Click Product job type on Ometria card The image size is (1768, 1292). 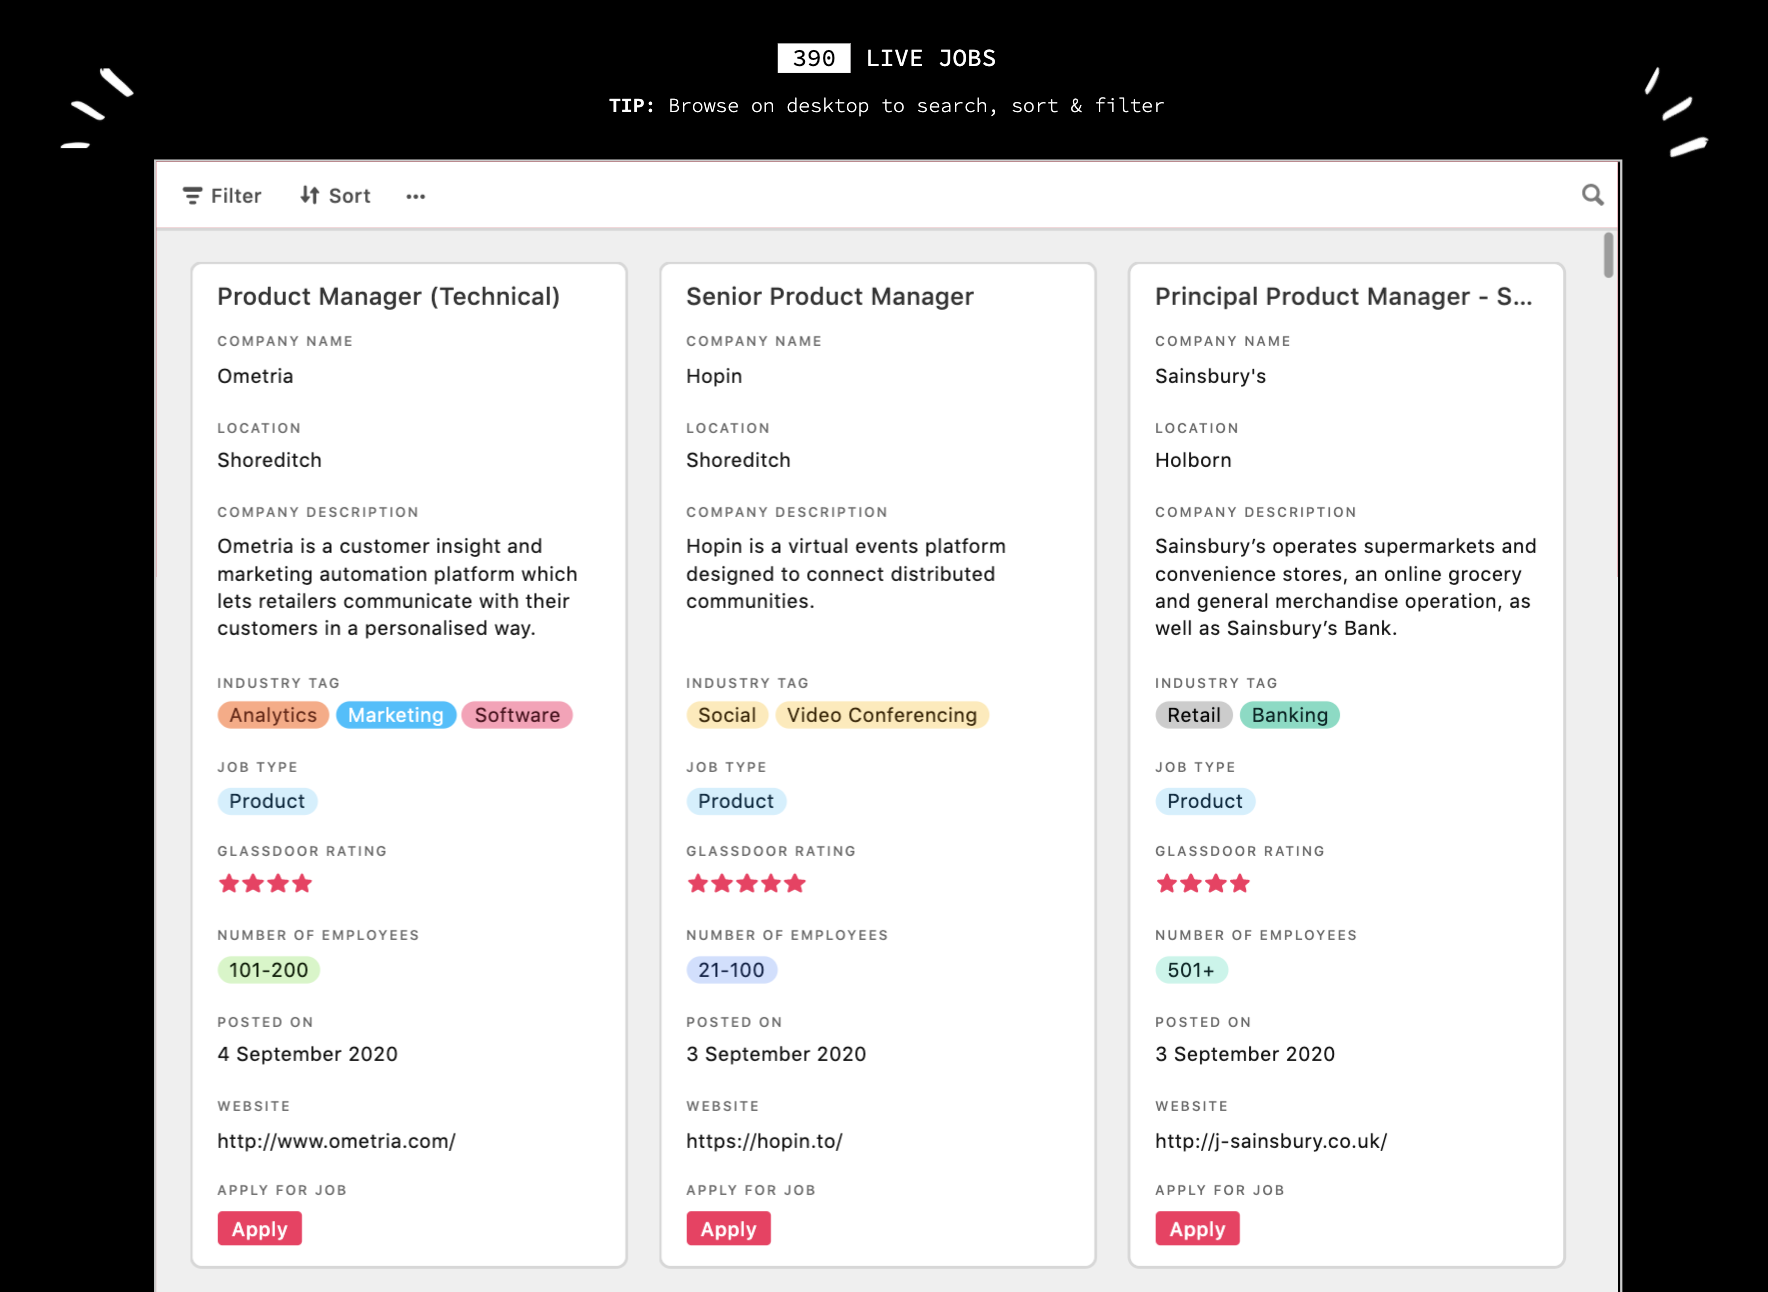[x=267, y=801]
